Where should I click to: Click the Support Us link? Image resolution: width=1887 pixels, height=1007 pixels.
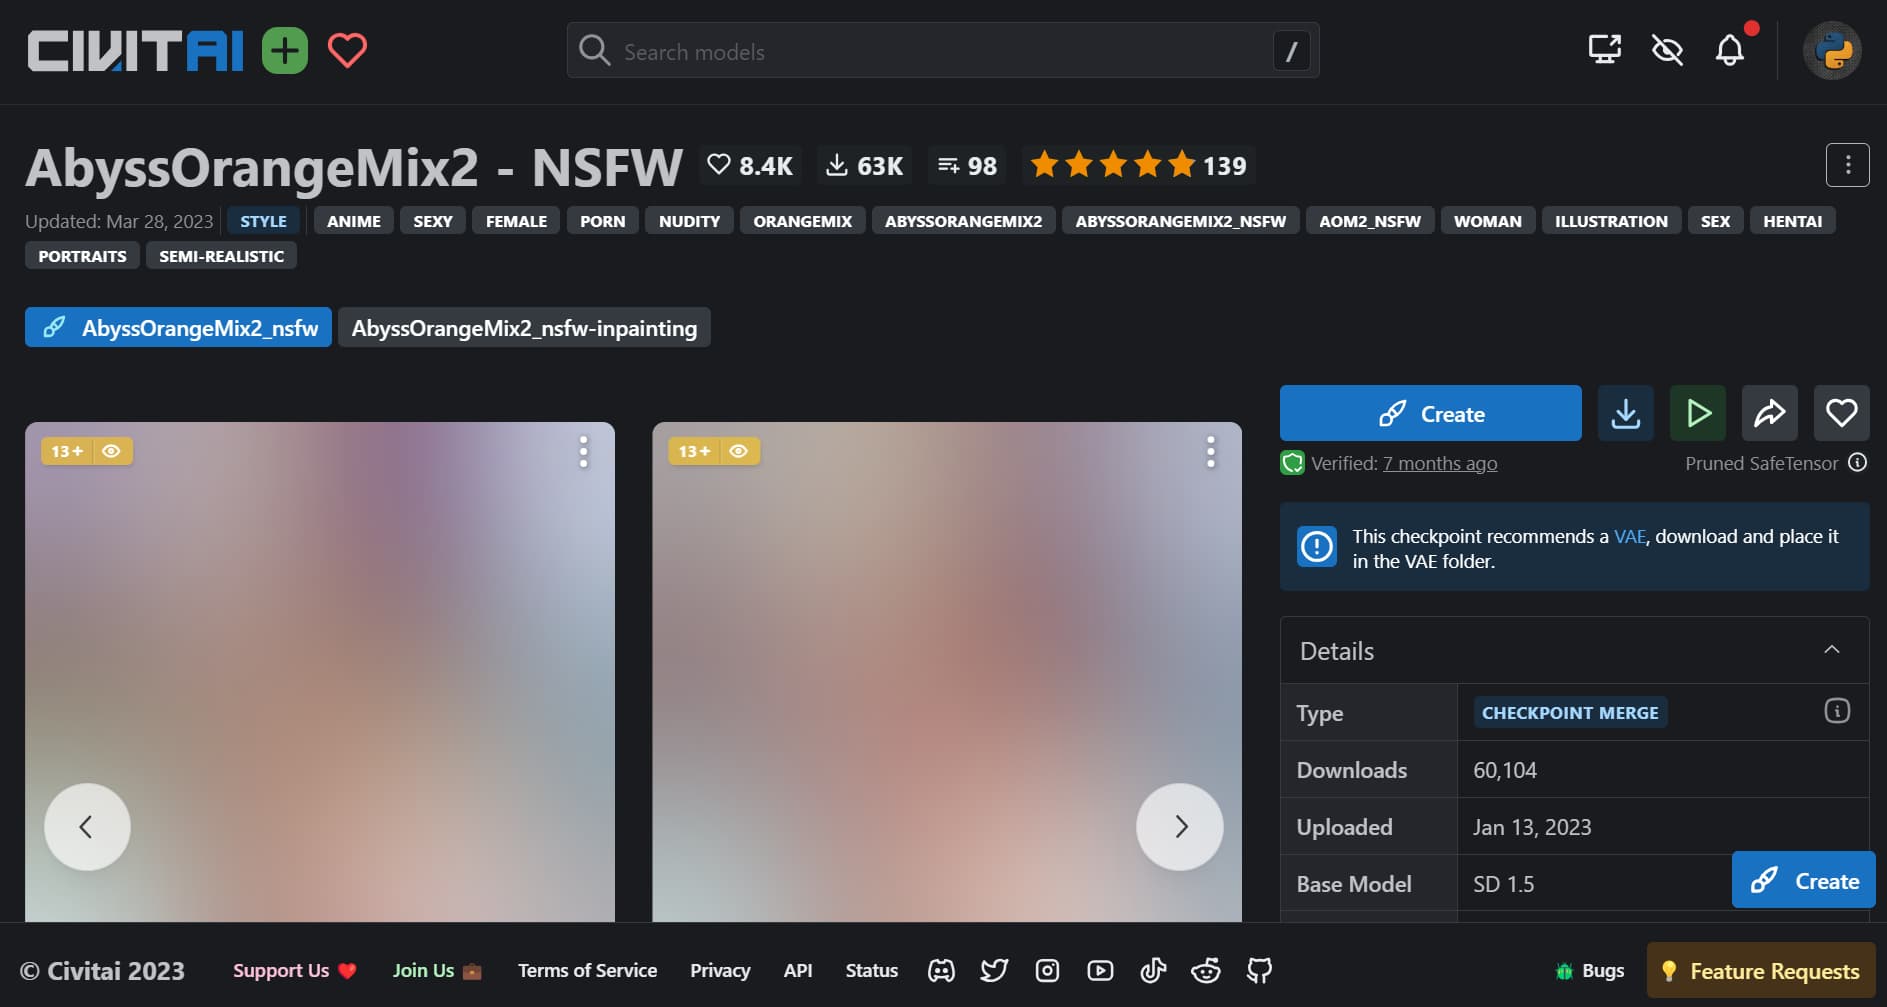point(294,970)
